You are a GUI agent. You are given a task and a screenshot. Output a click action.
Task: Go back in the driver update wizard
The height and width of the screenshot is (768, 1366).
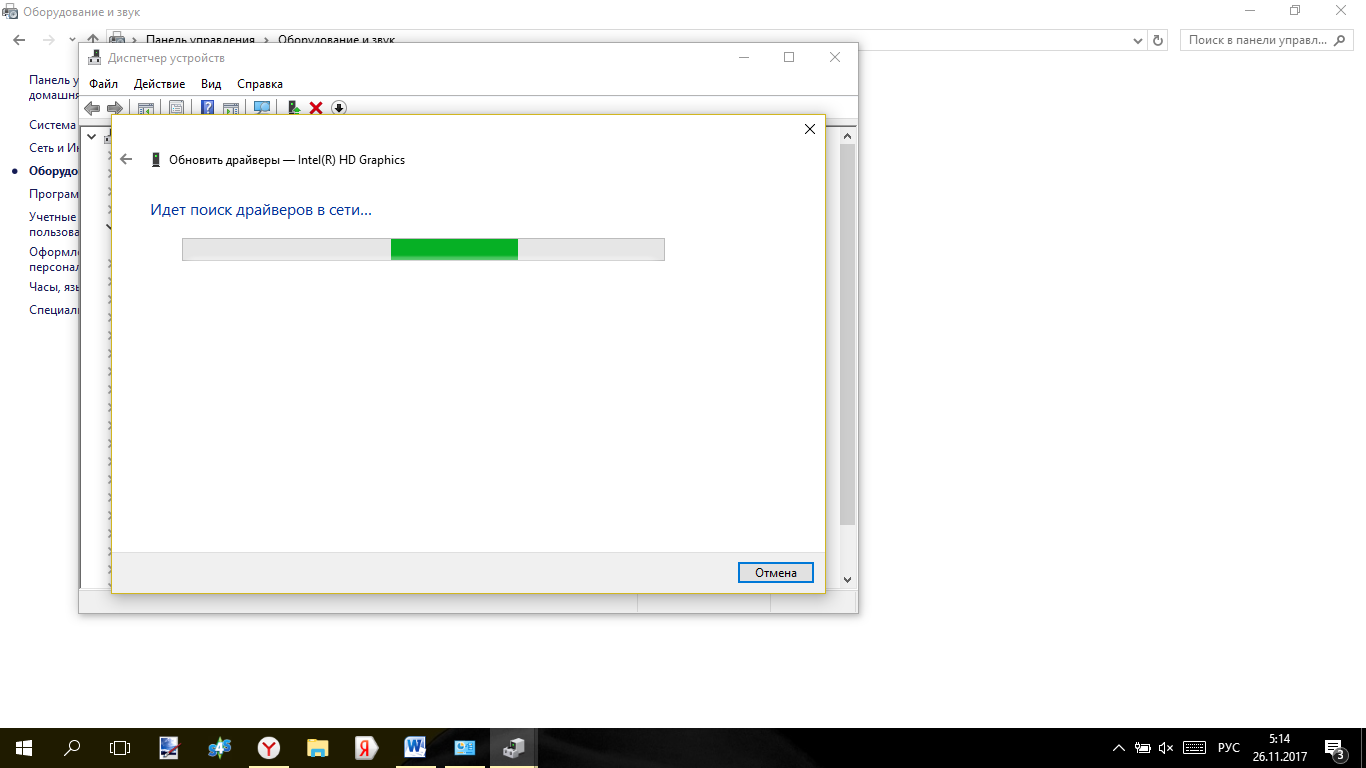point(126,159)
